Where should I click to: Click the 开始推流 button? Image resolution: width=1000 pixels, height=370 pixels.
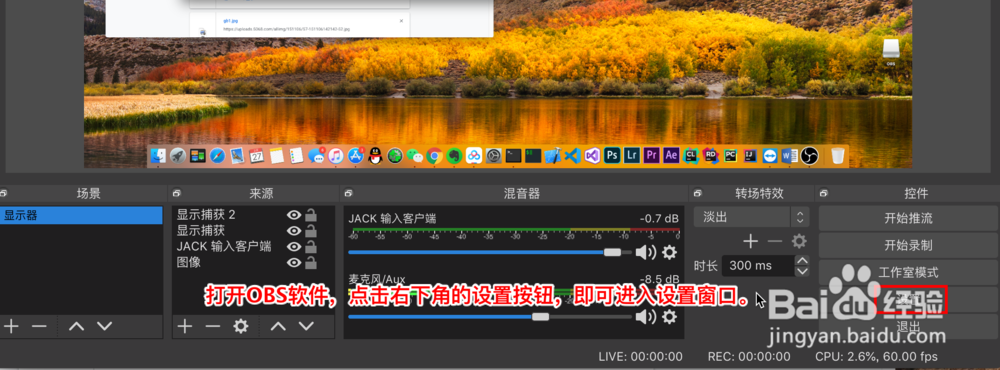coord(908,218)
